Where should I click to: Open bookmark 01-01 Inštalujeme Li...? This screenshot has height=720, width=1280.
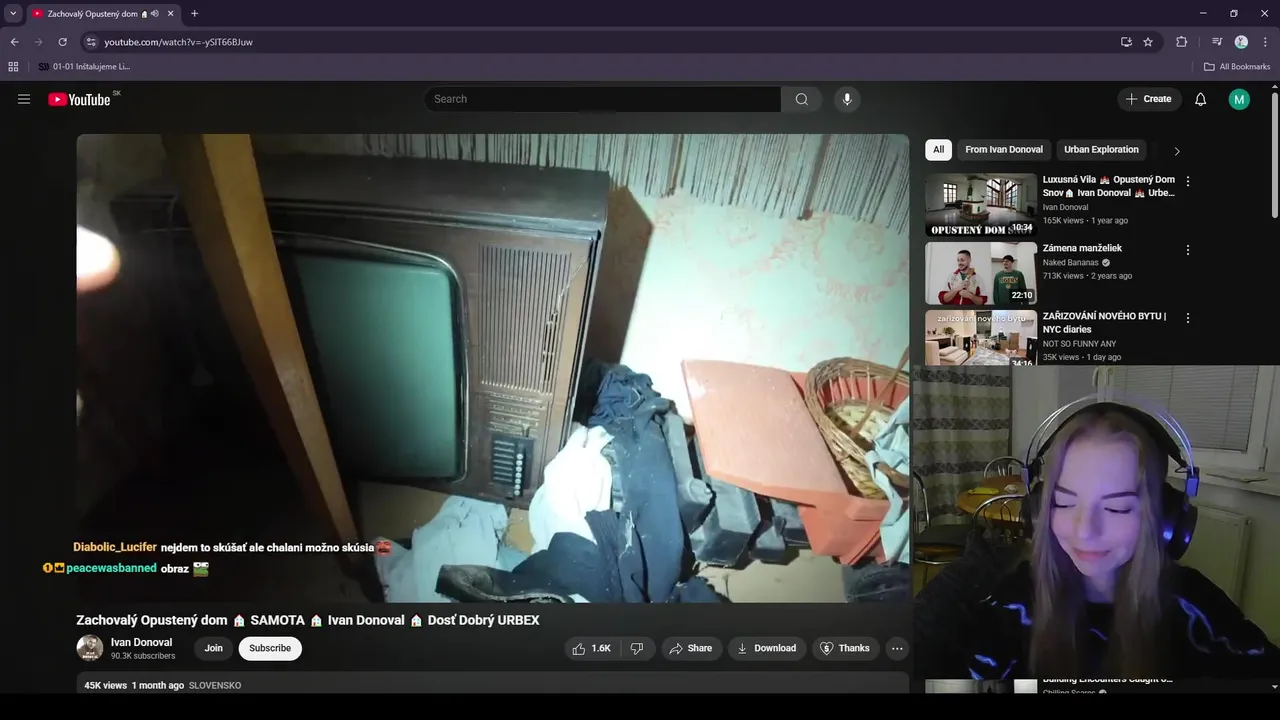click(x=84, y=67)
